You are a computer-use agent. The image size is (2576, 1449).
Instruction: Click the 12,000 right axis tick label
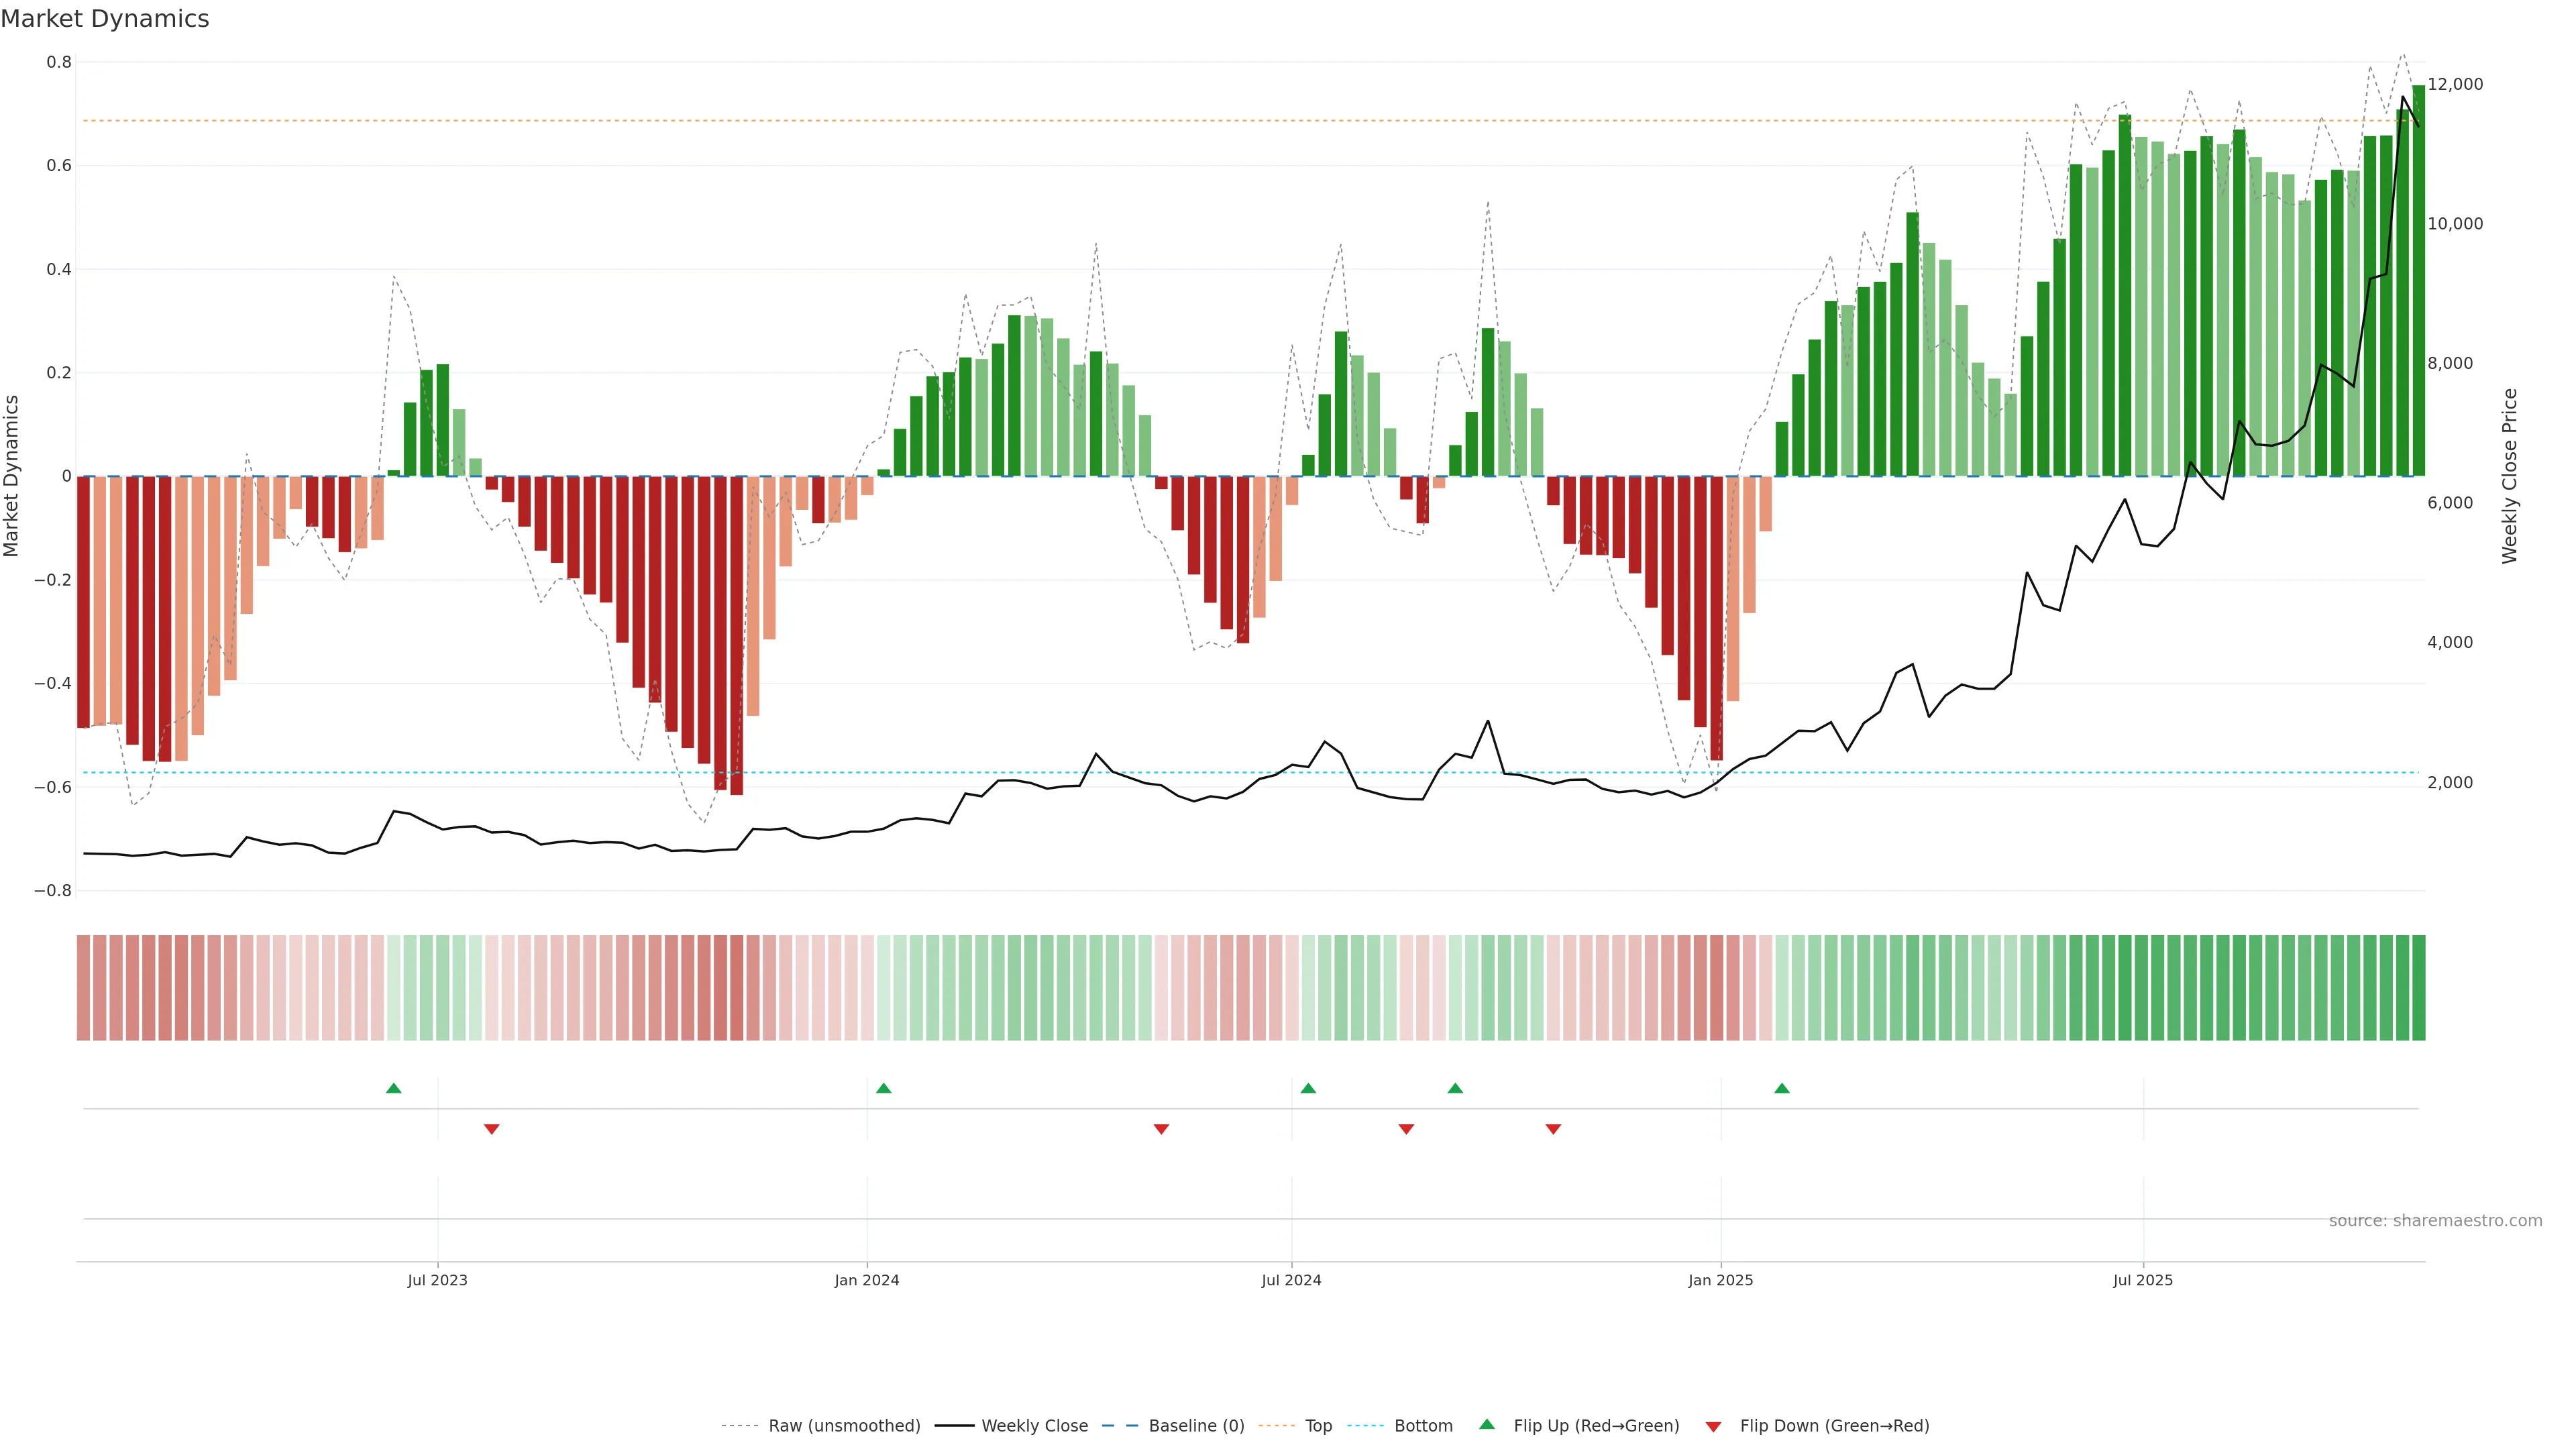(x=2455, y=85)
